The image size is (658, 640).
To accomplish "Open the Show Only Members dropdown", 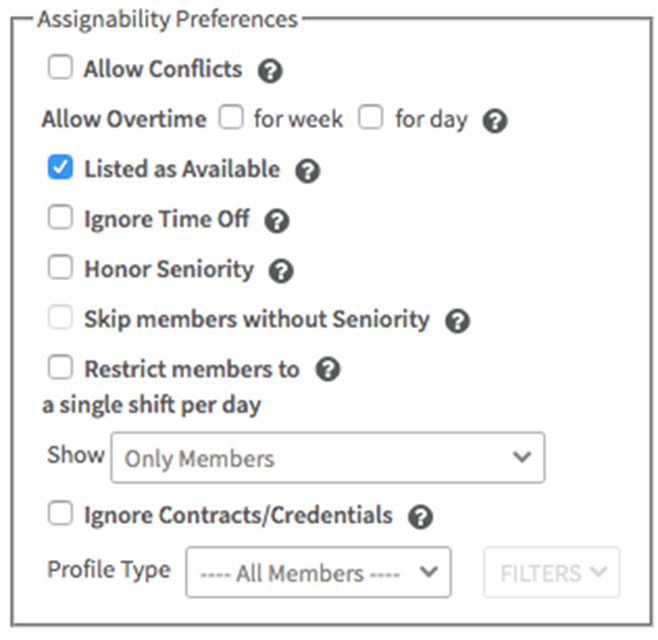I will pos(328,457).
